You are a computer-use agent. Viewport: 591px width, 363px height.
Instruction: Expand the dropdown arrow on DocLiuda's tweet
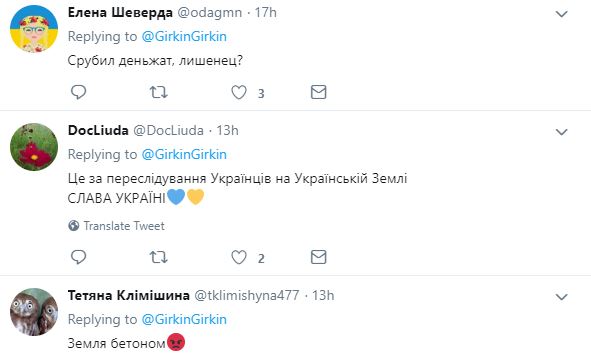pos(562,132)
